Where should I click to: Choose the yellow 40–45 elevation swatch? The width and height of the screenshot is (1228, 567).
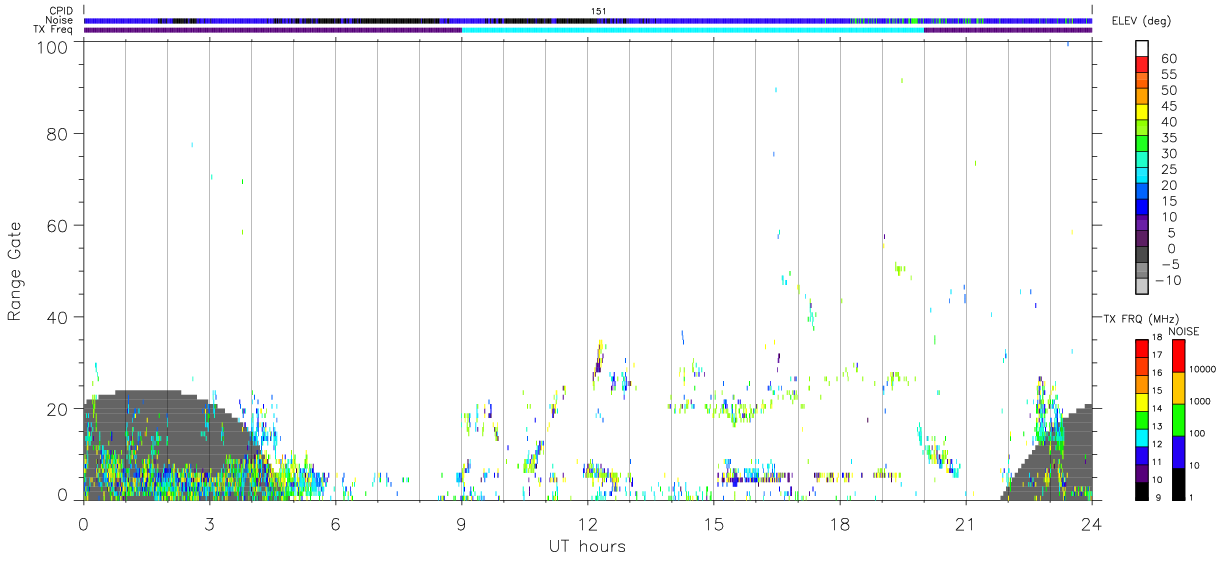tap(1142, 112)
